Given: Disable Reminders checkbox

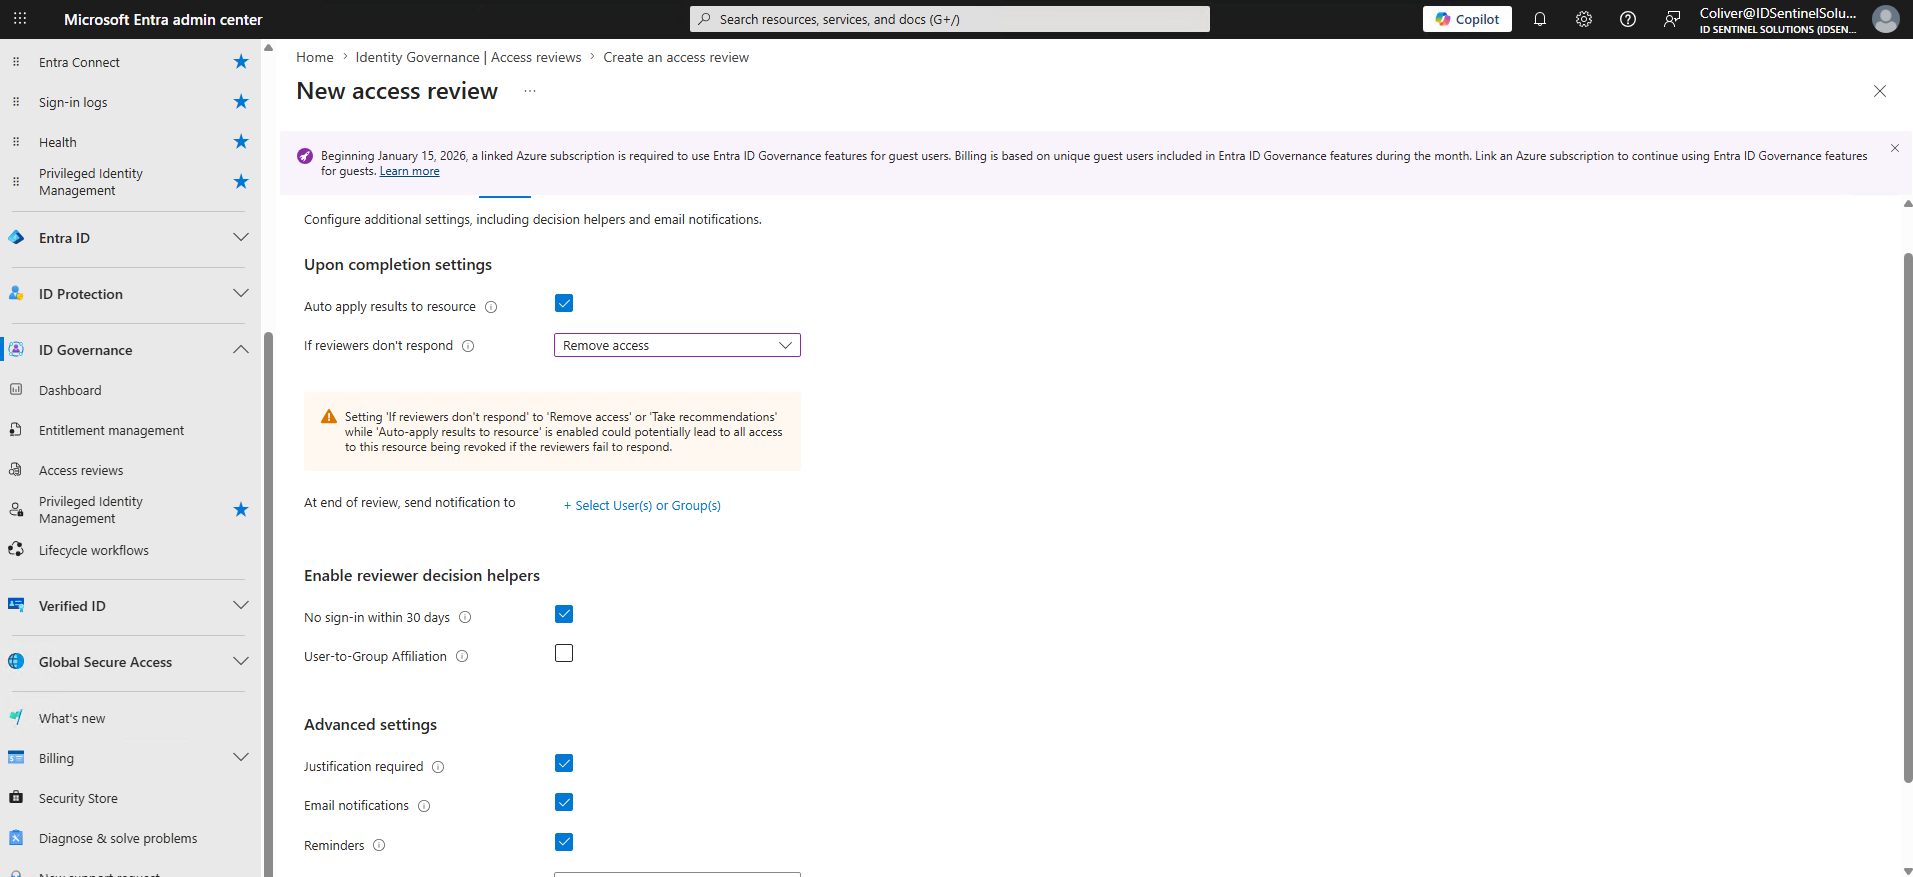Looking at the screenshot, I should point(564,842).
